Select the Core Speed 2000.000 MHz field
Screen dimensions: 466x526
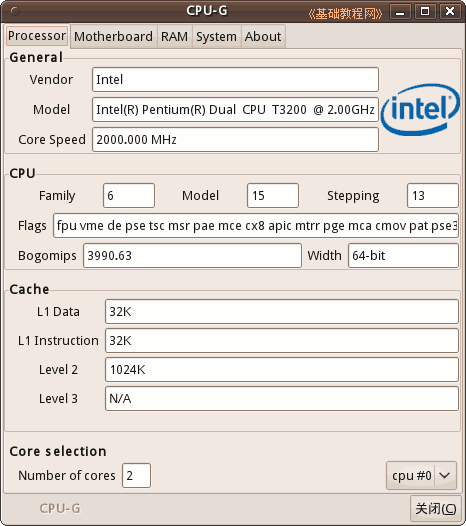[236, 140]
